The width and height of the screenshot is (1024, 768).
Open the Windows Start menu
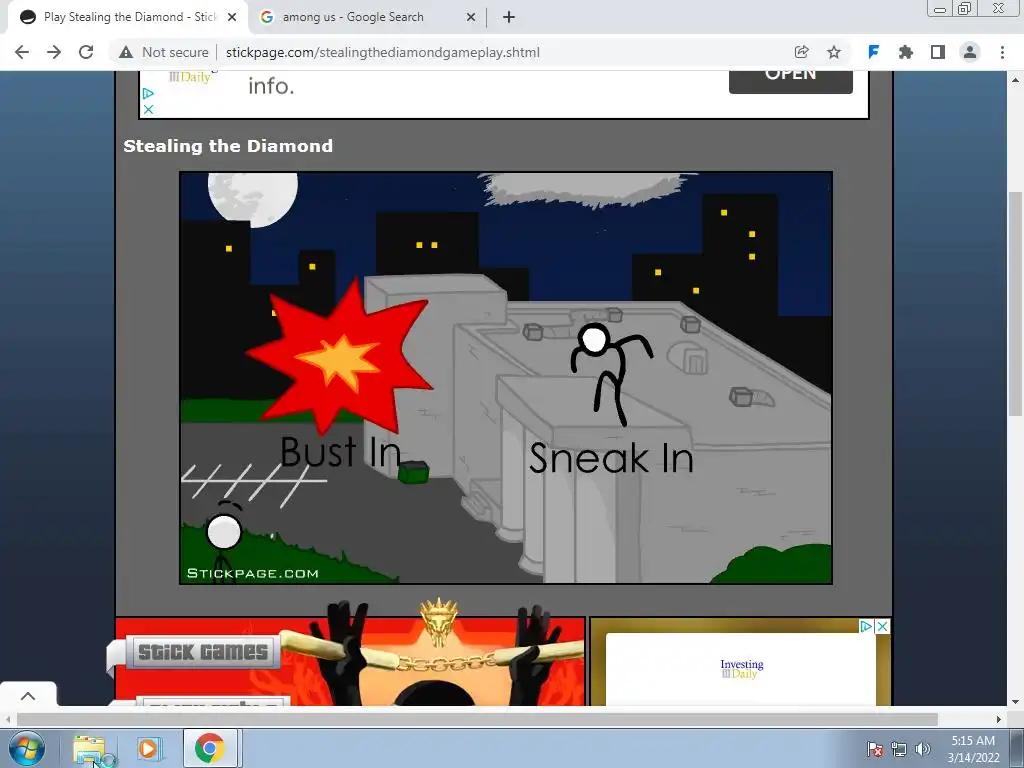point(27,749)
